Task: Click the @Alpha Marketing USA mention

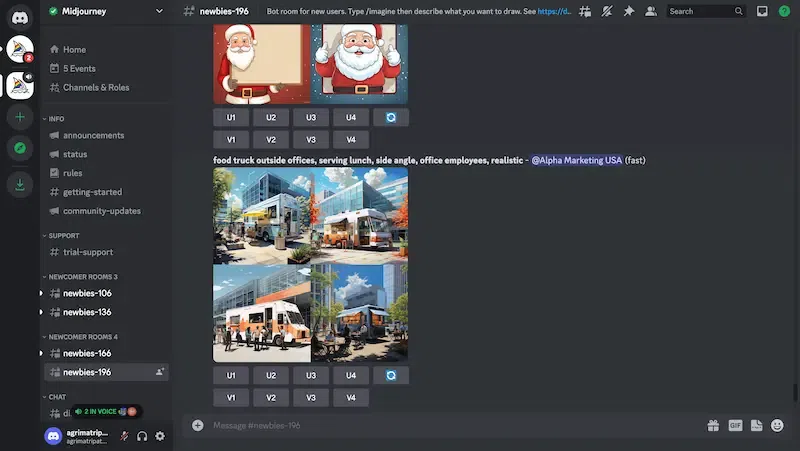Action: pyautogui.click(x=577, y=160)
